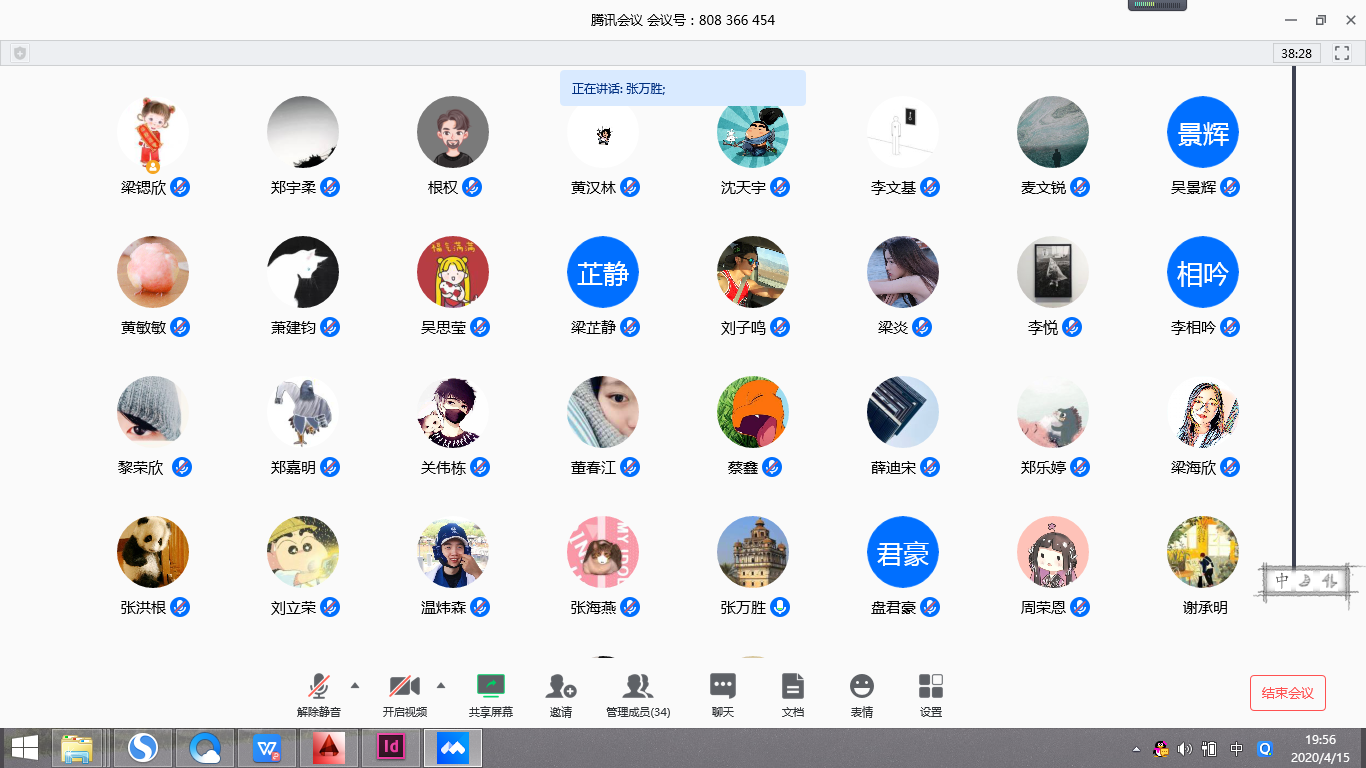Viewport: 1366px width, 768px height.
Task: Unmute your microphone
Action: 319,695
